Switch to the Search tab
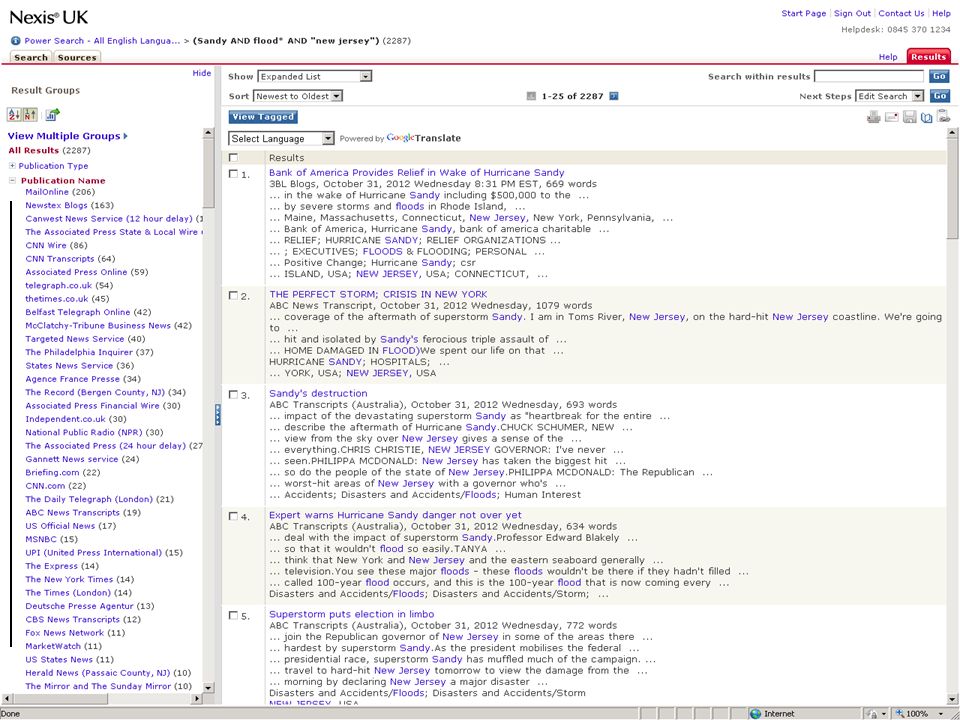This screenshot has width=960, height=720. pos(31,58)
